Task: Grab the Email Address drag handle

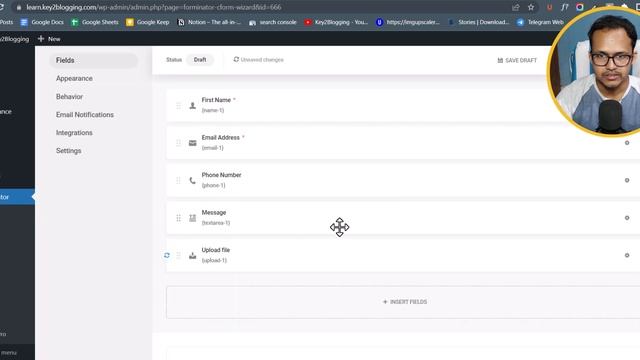Action: tap(178, 143)
